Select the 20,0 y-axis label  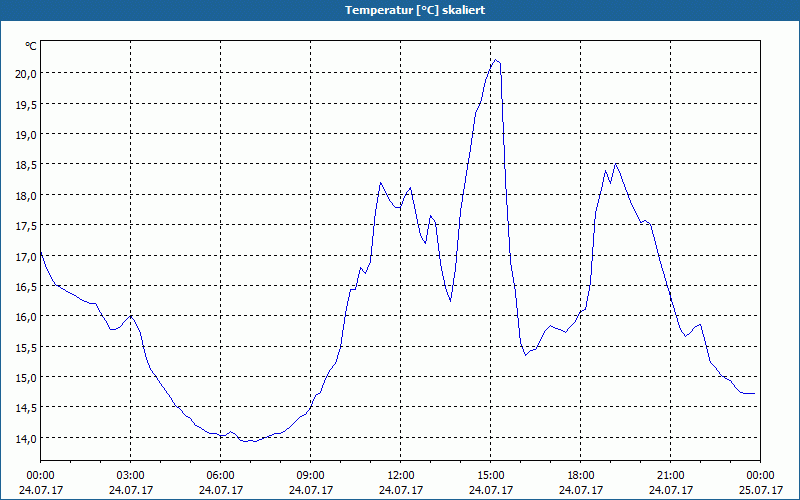(26, 74)
